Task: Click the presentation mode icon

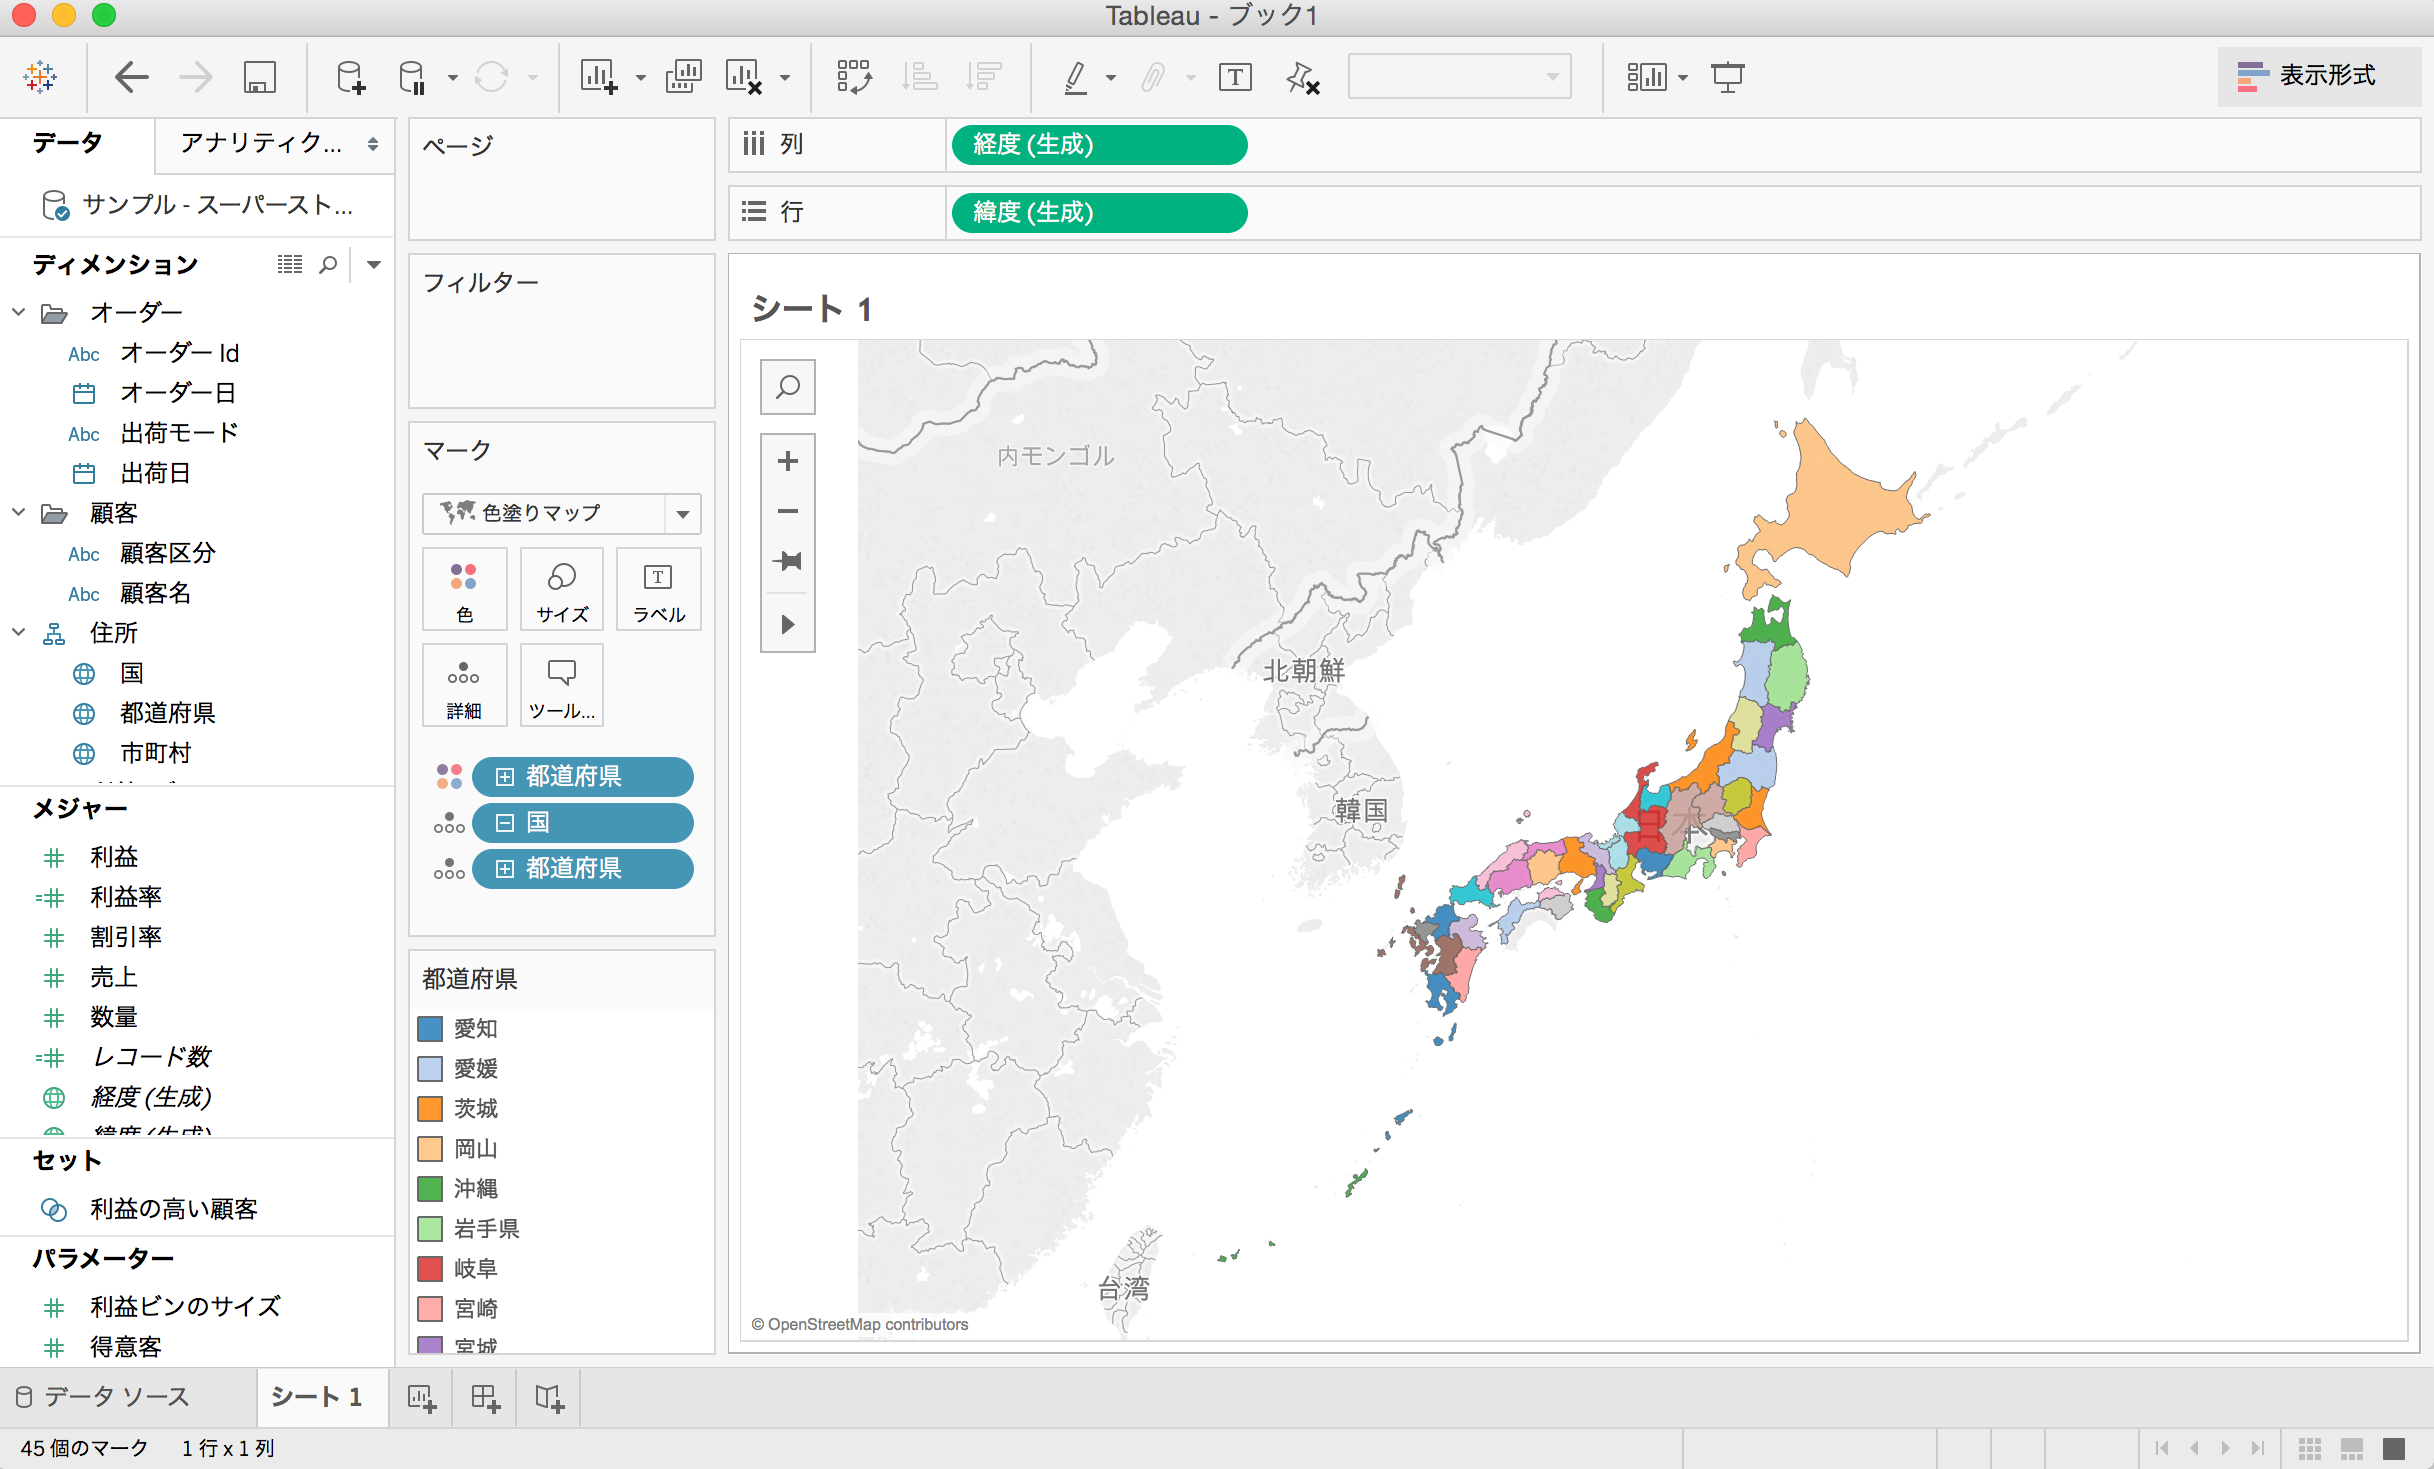Action: click(x=1727, y=77)
